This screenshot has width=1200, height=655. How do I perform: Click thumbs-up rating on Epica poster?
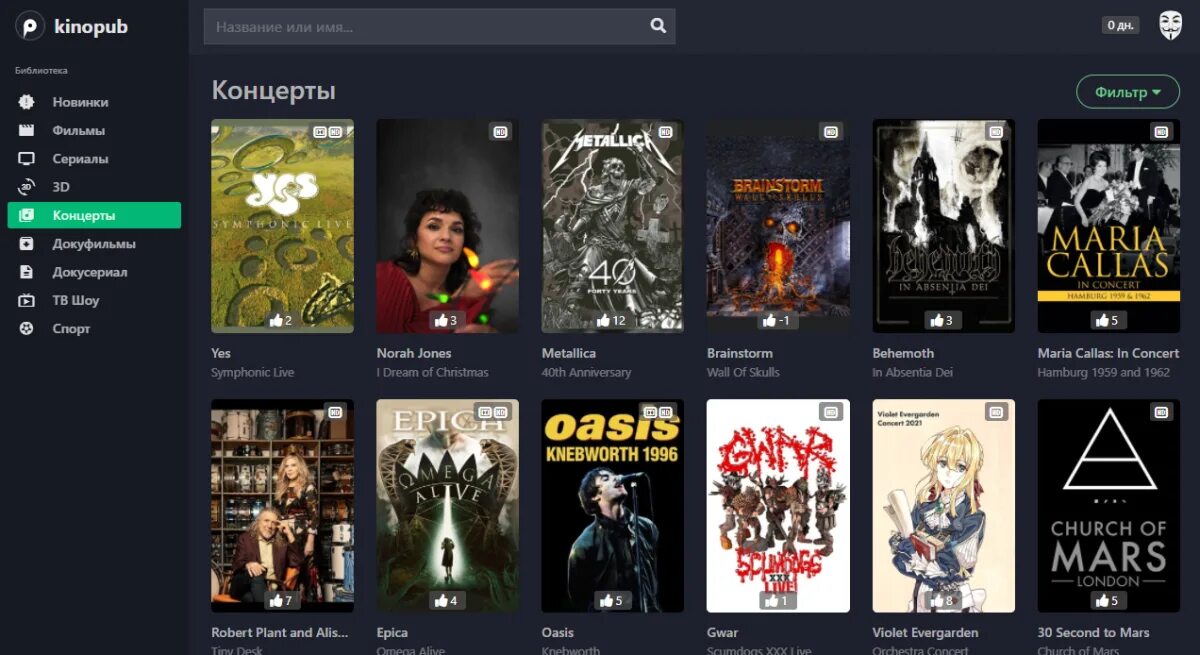point(446,600)
